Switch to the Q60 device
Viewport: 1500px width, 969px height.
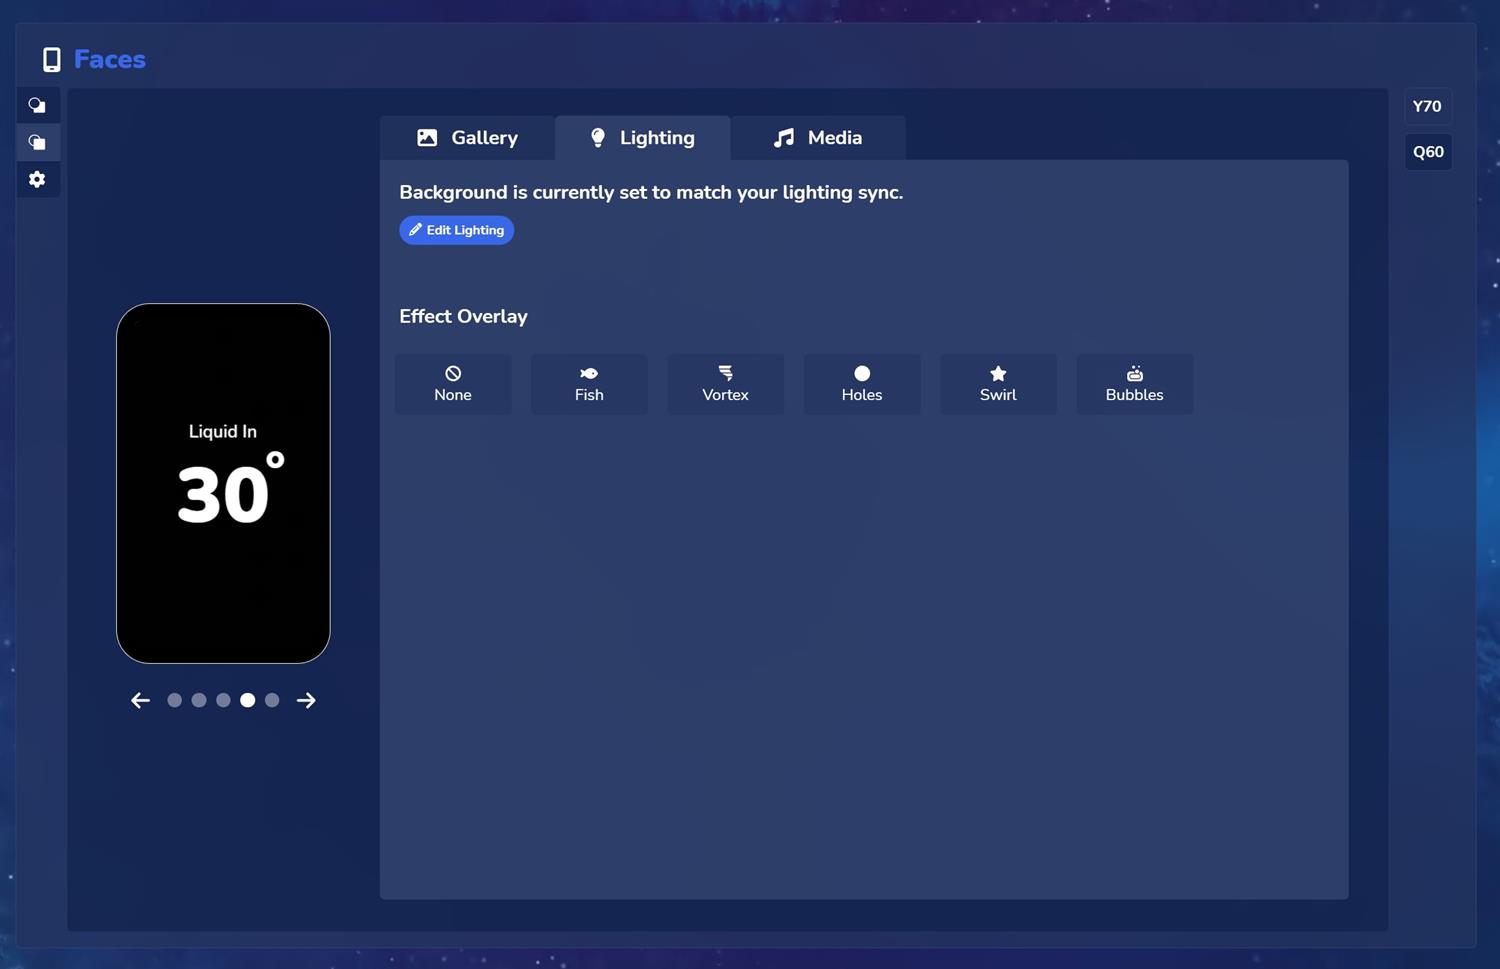pyautogui.click(x=1427, y=152)
